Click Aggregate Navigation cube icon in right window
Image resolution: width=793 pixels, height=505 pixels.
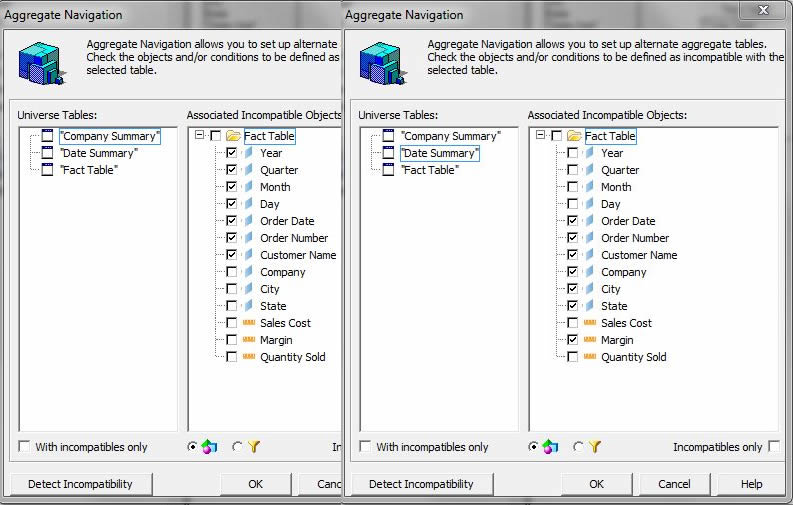coord(383,63)
